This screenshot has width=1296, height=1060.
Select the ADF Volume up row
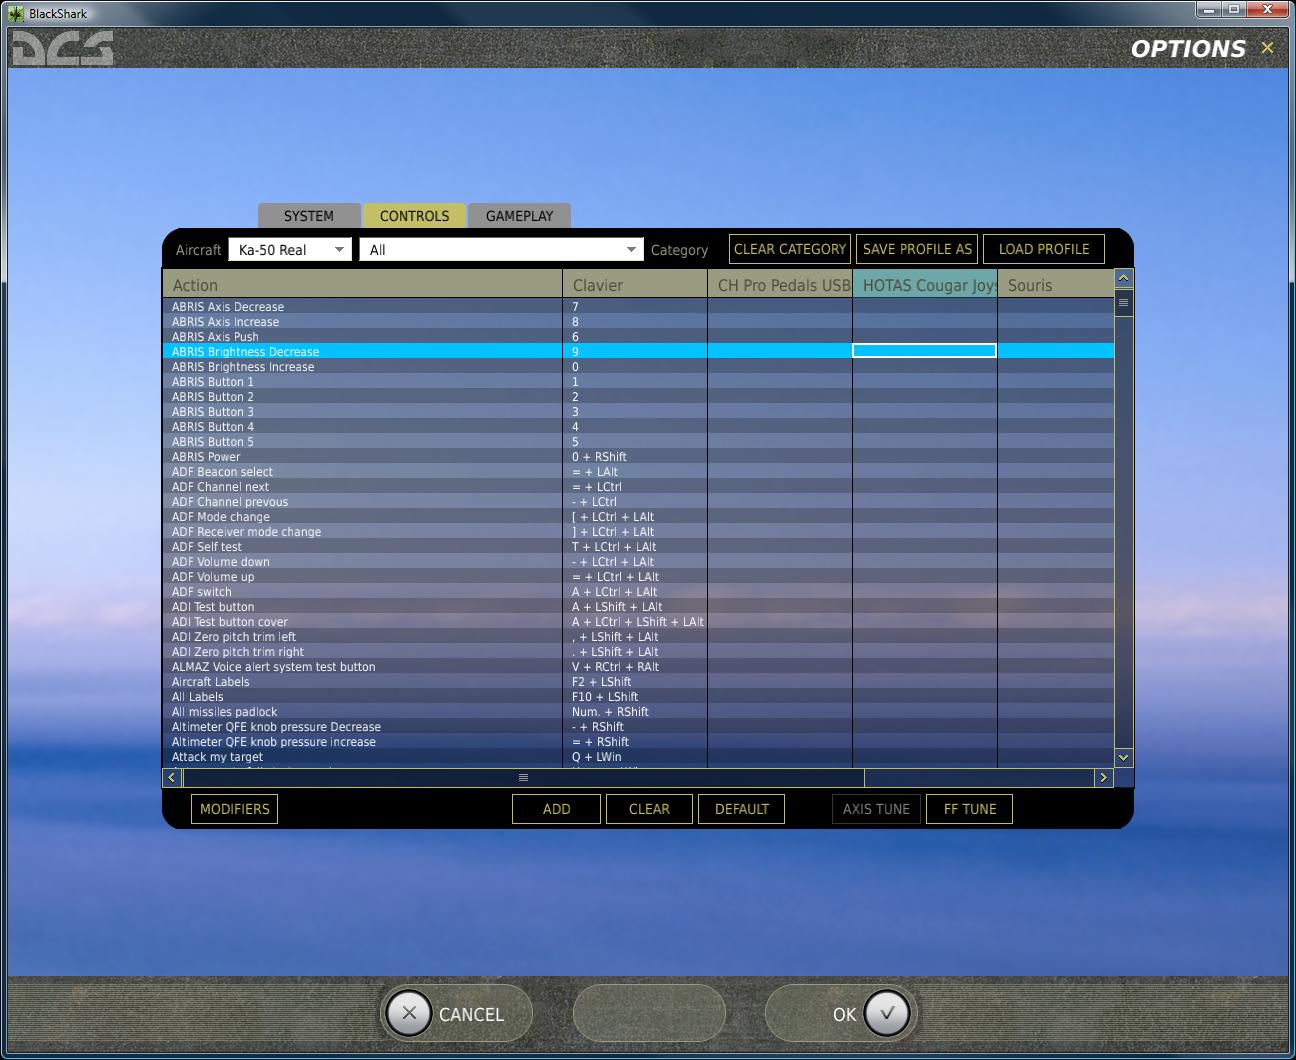coord(638,577)
